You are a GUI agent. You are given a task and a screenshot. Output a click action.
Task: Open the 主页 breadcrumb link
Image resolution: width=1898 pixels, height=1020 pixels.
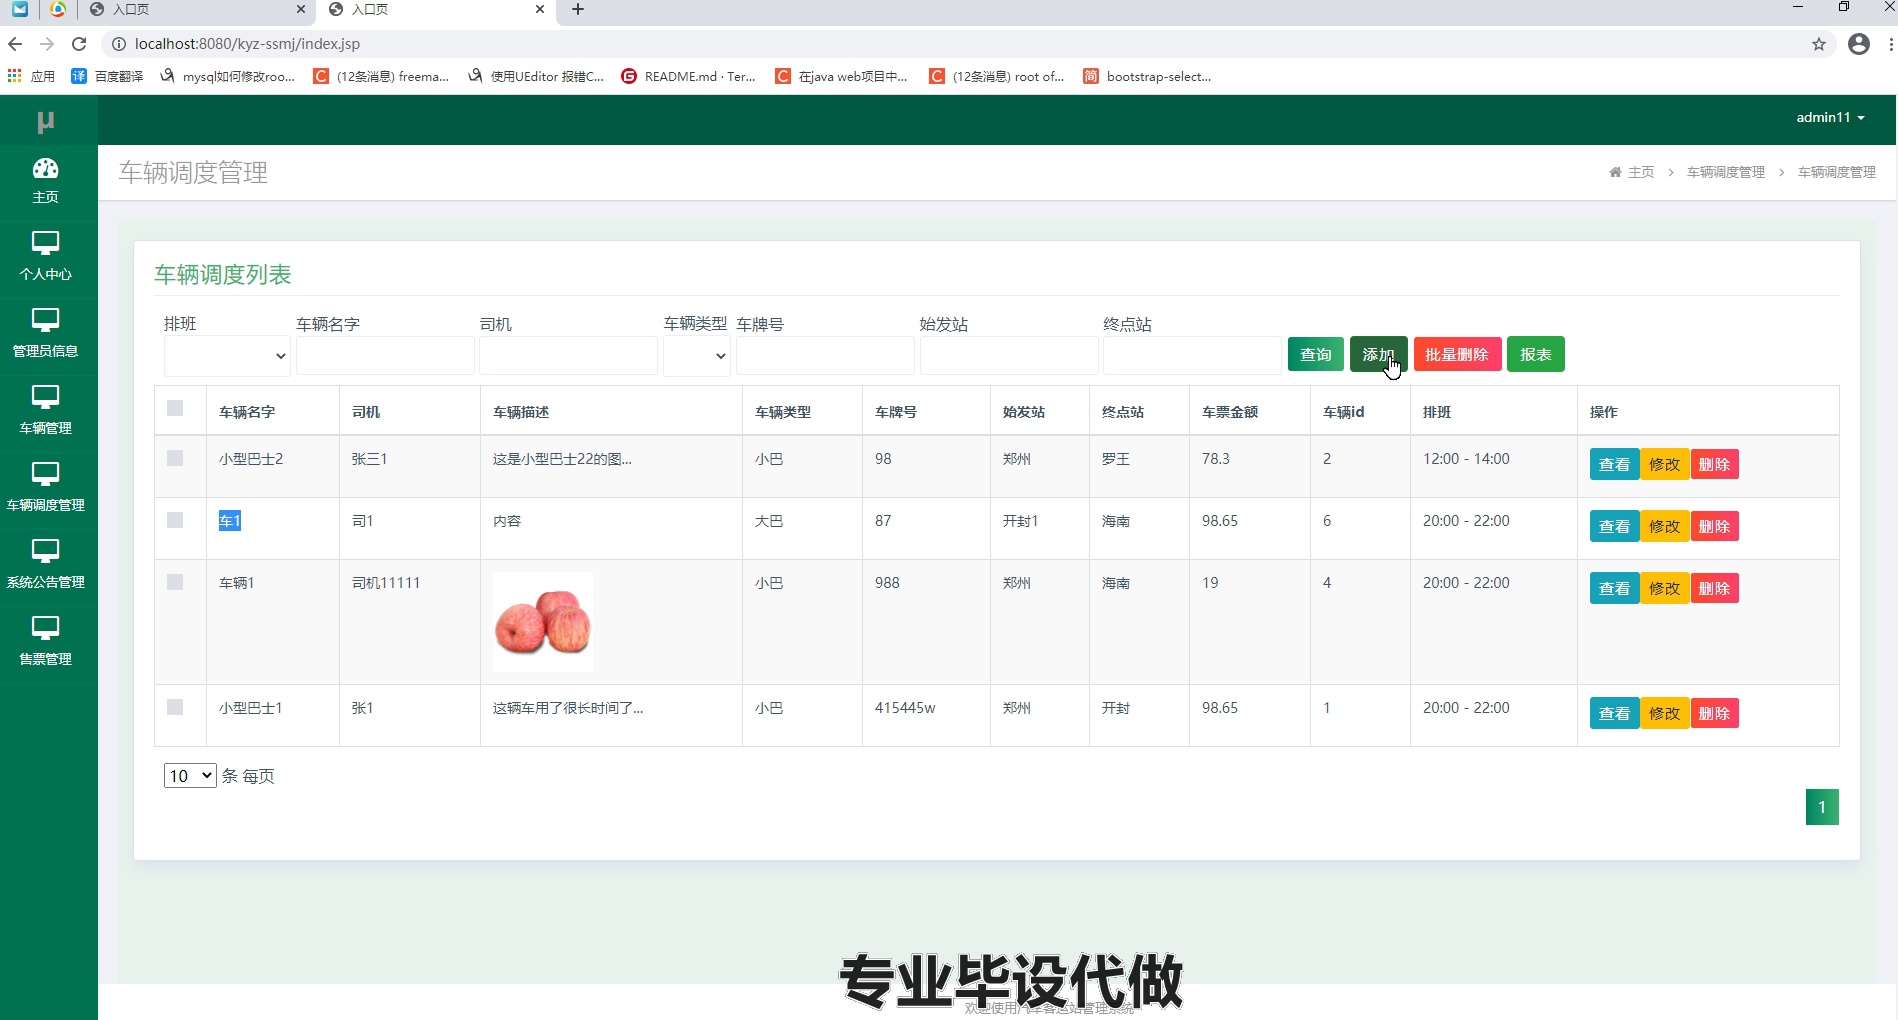pos(1640,171)
